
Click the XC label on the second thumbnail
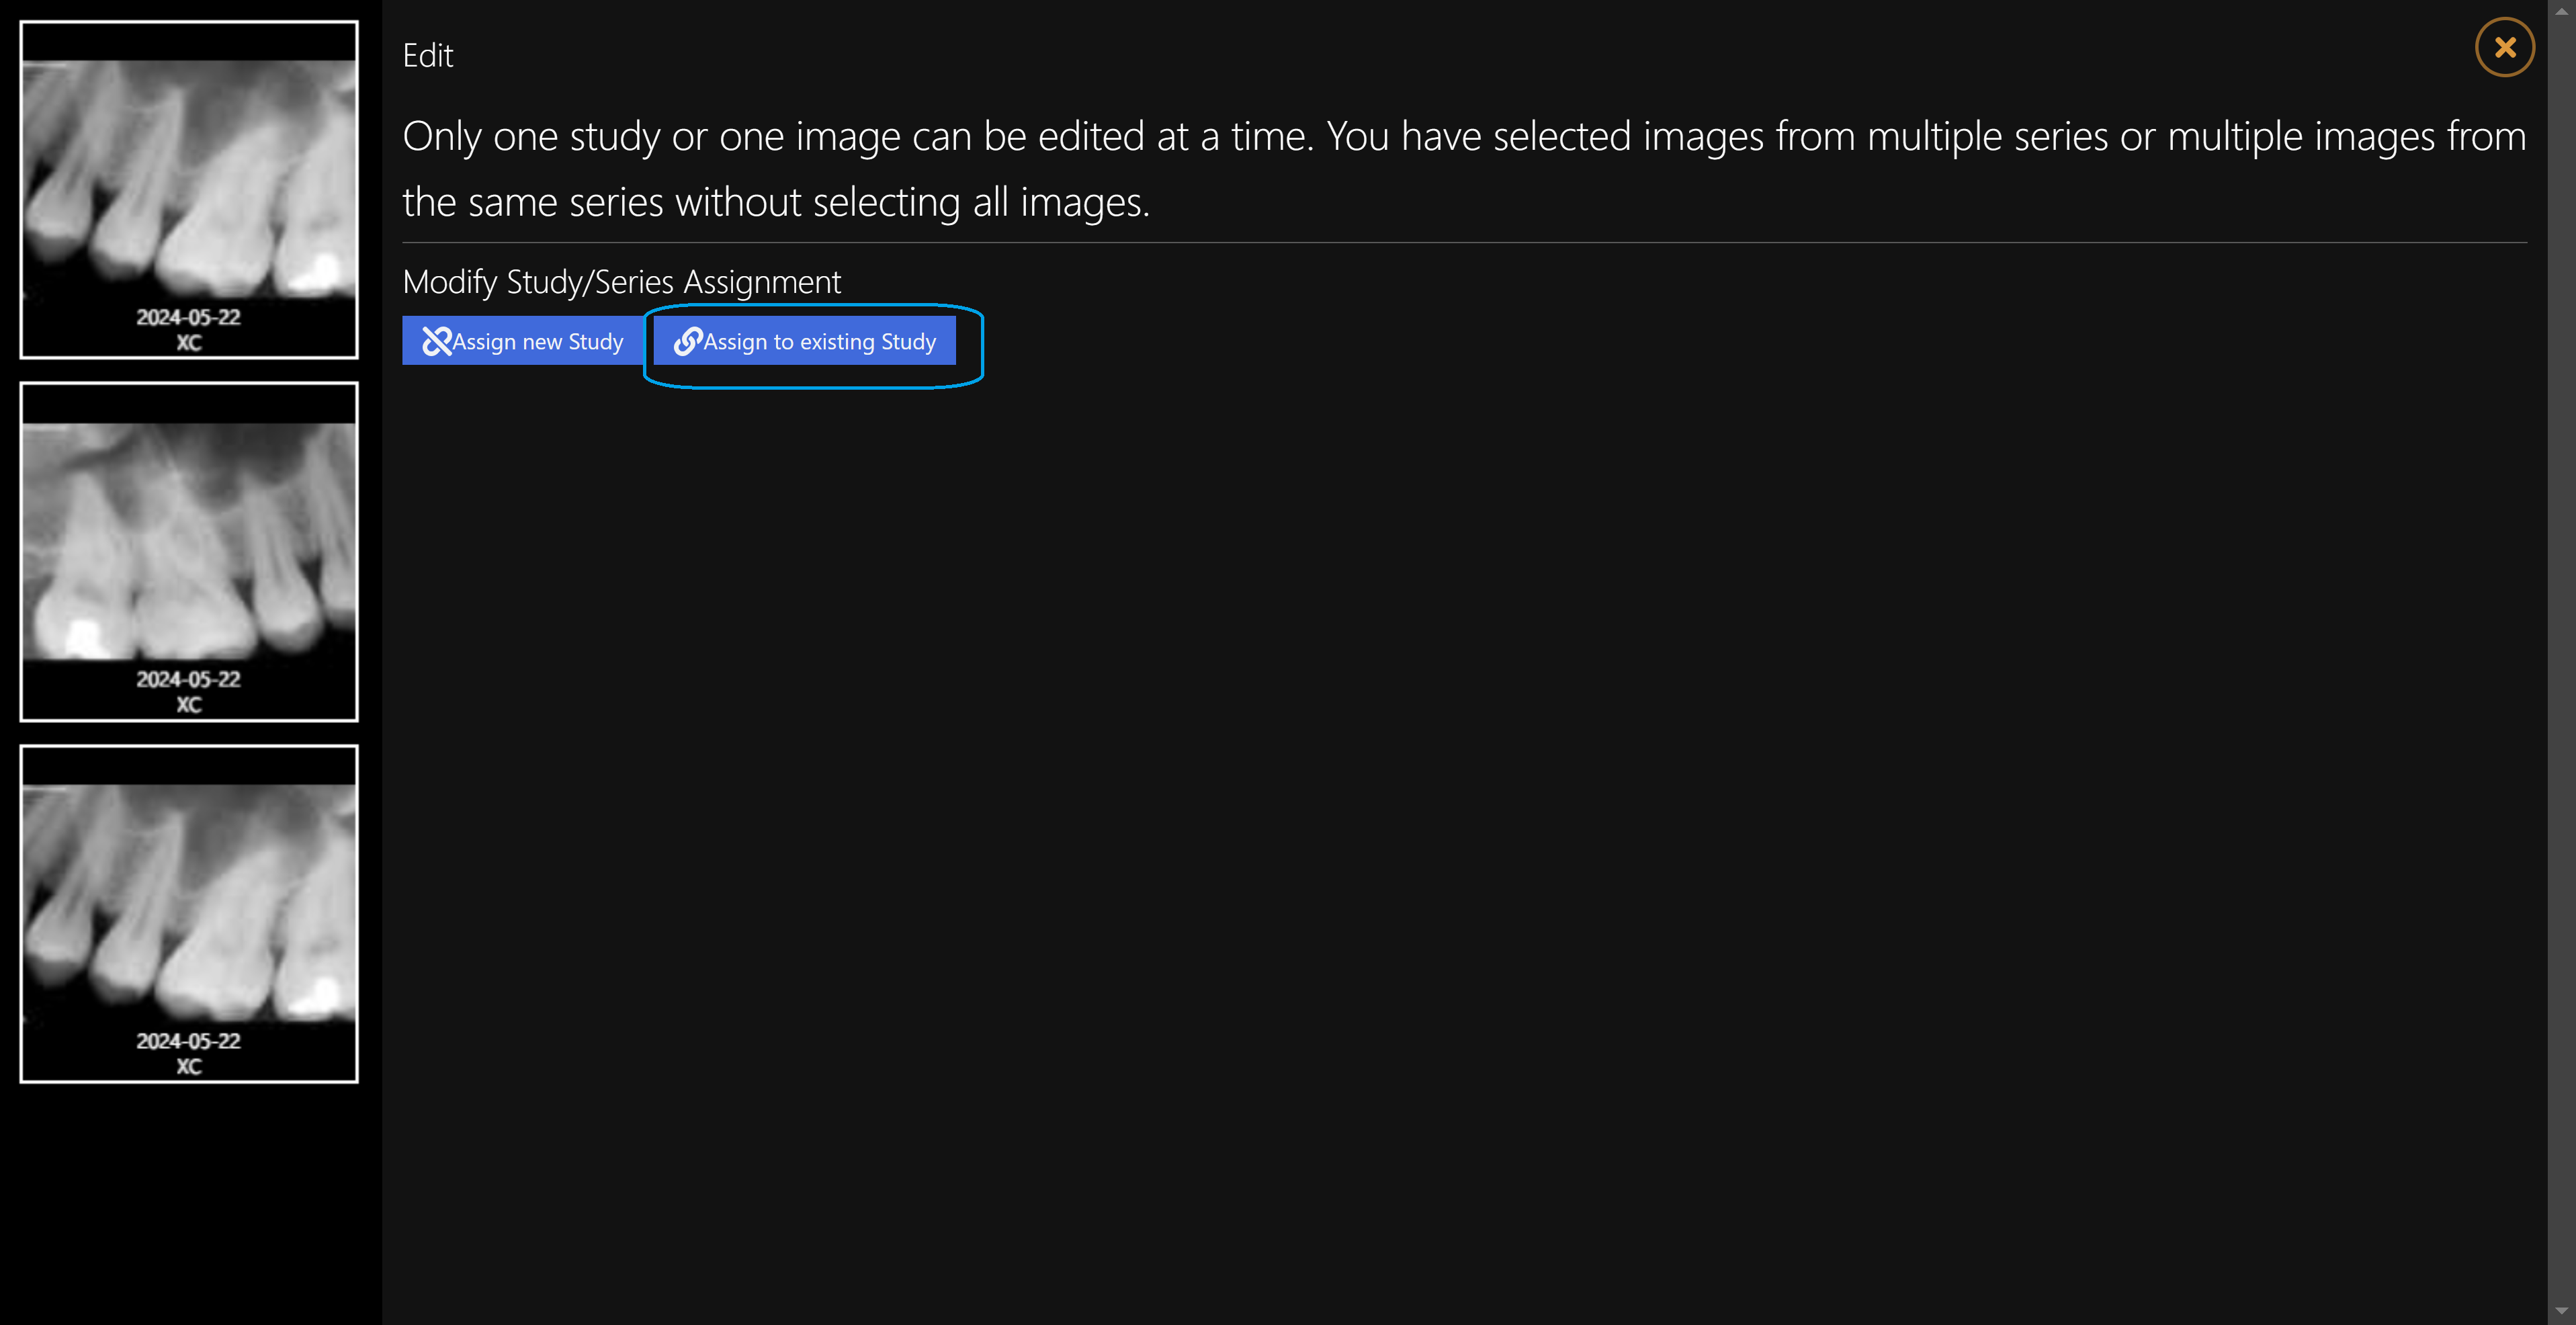click(x=189, y=704)
